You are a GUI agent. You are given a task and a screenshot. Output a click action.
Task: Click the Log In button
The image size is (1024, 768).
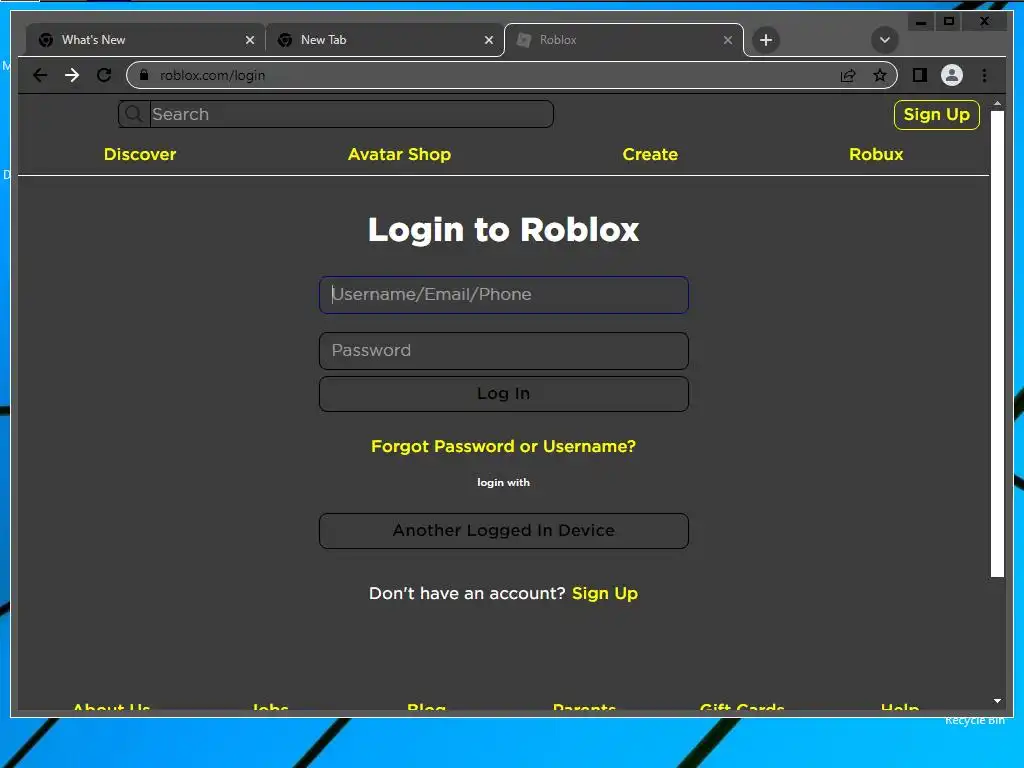click(504, 394)
